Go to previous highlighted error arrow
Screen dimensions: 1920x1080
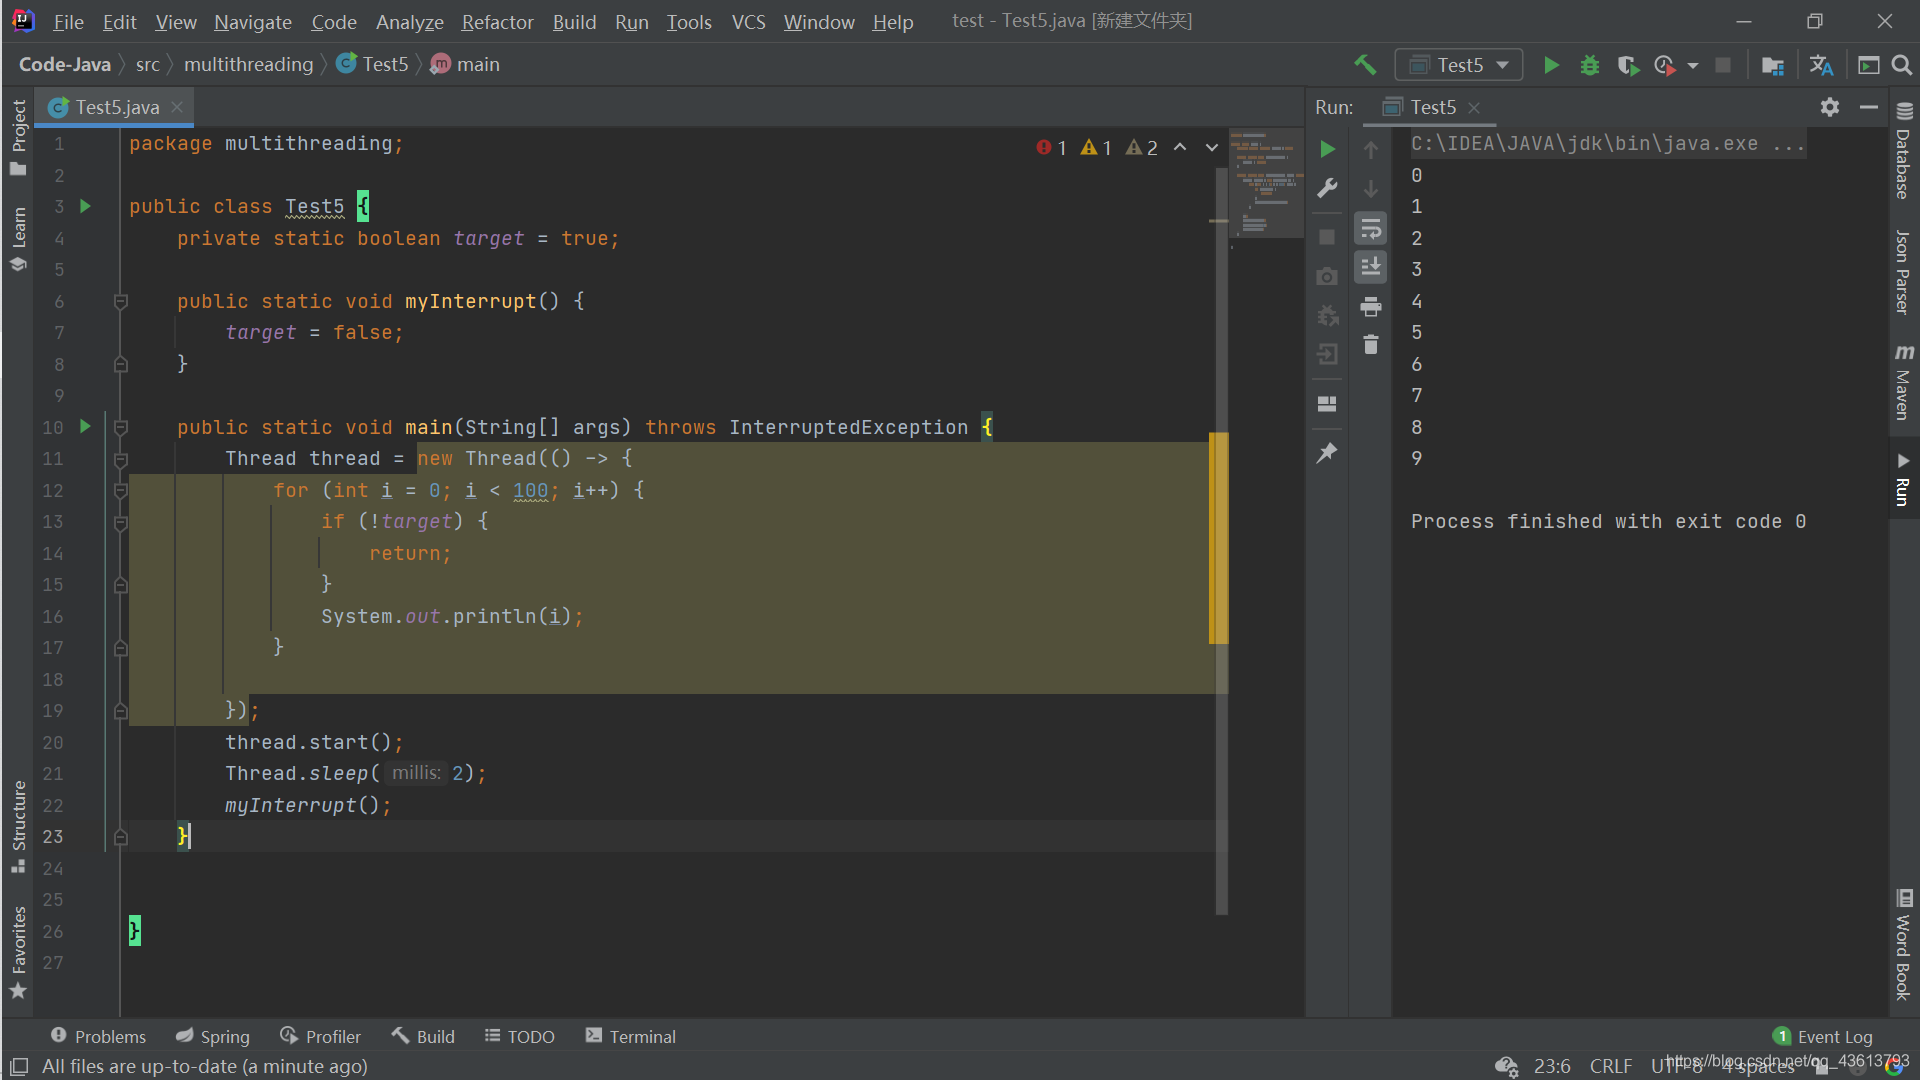[x=1180, y=147]
